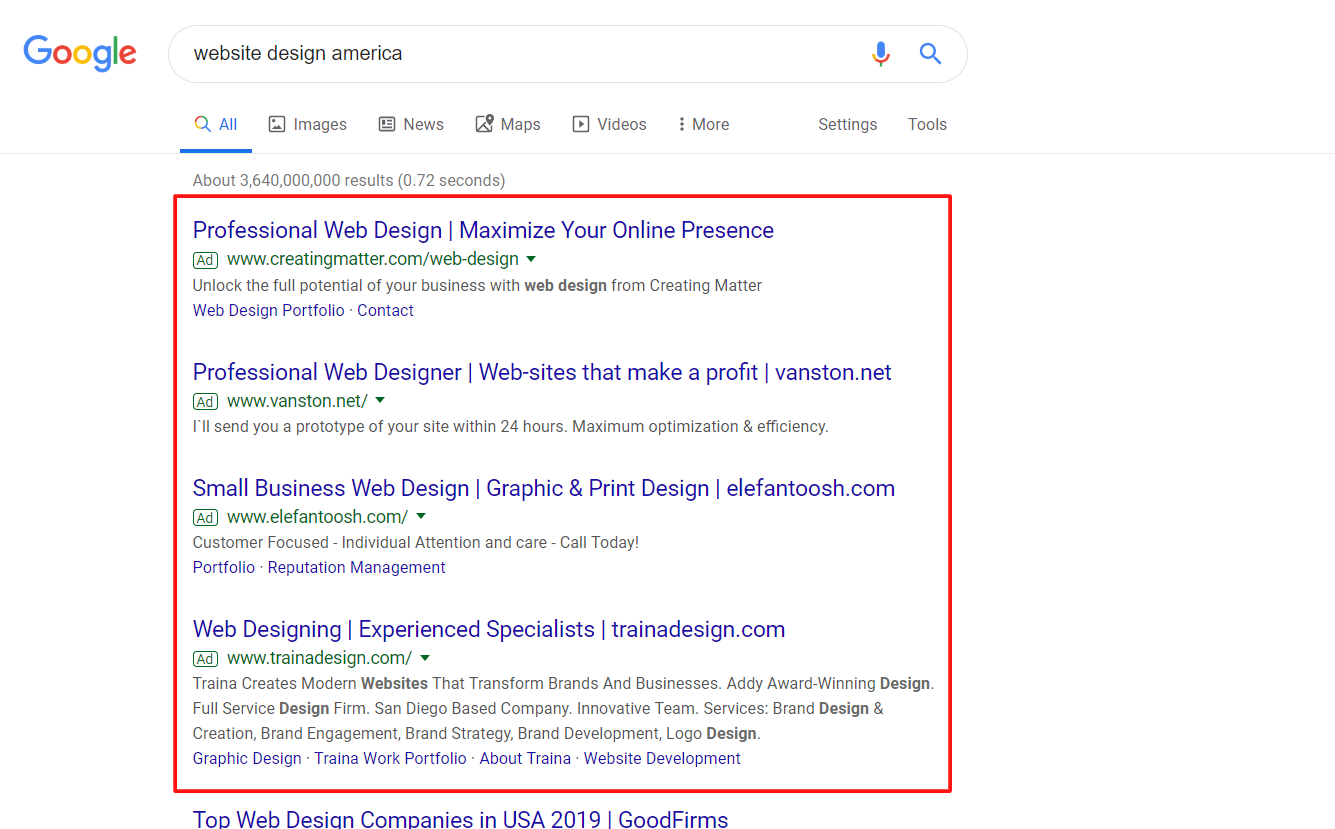Click Ad badge next to elefantoosh.com
This screenshot has width=1335, height=829.
(x=205, y=518)
